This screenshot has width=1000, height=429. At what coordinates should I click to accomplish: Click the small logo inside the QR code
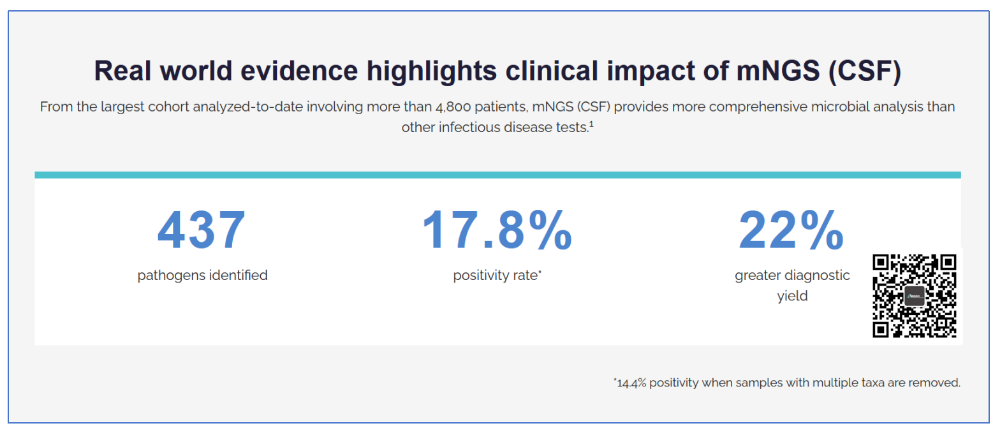click(915, 297)
